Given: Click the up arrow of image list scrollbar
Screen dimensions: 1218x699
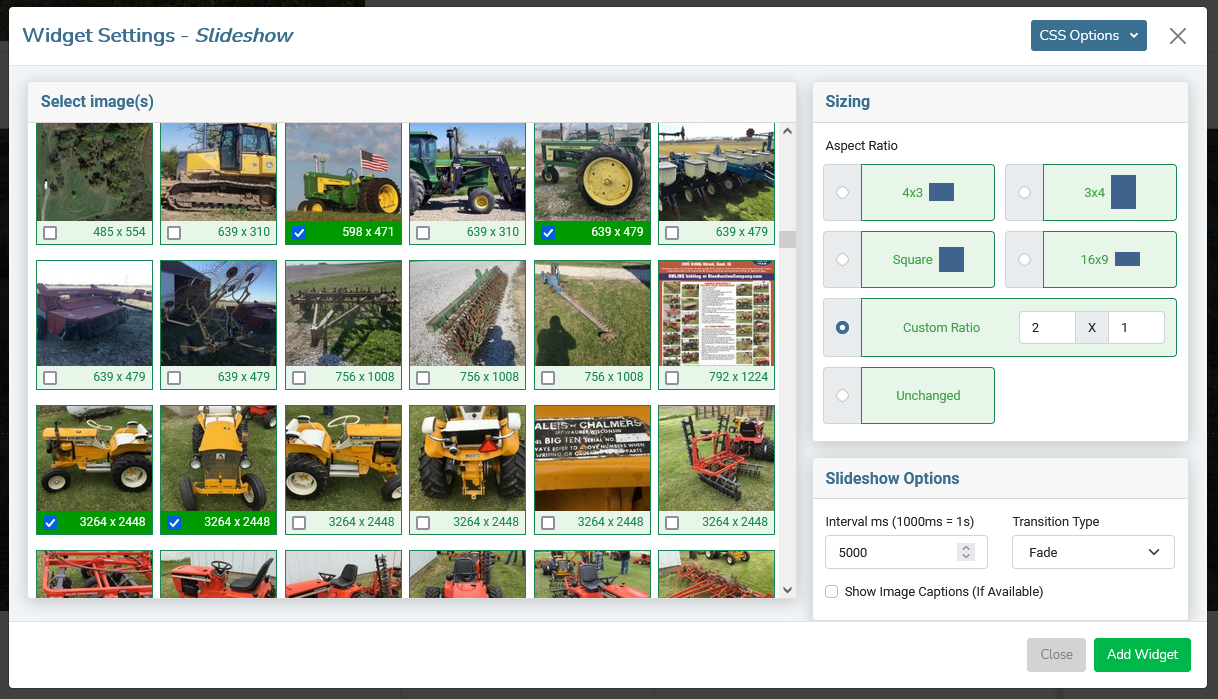Looking at the screenshot, I should 787,131.
